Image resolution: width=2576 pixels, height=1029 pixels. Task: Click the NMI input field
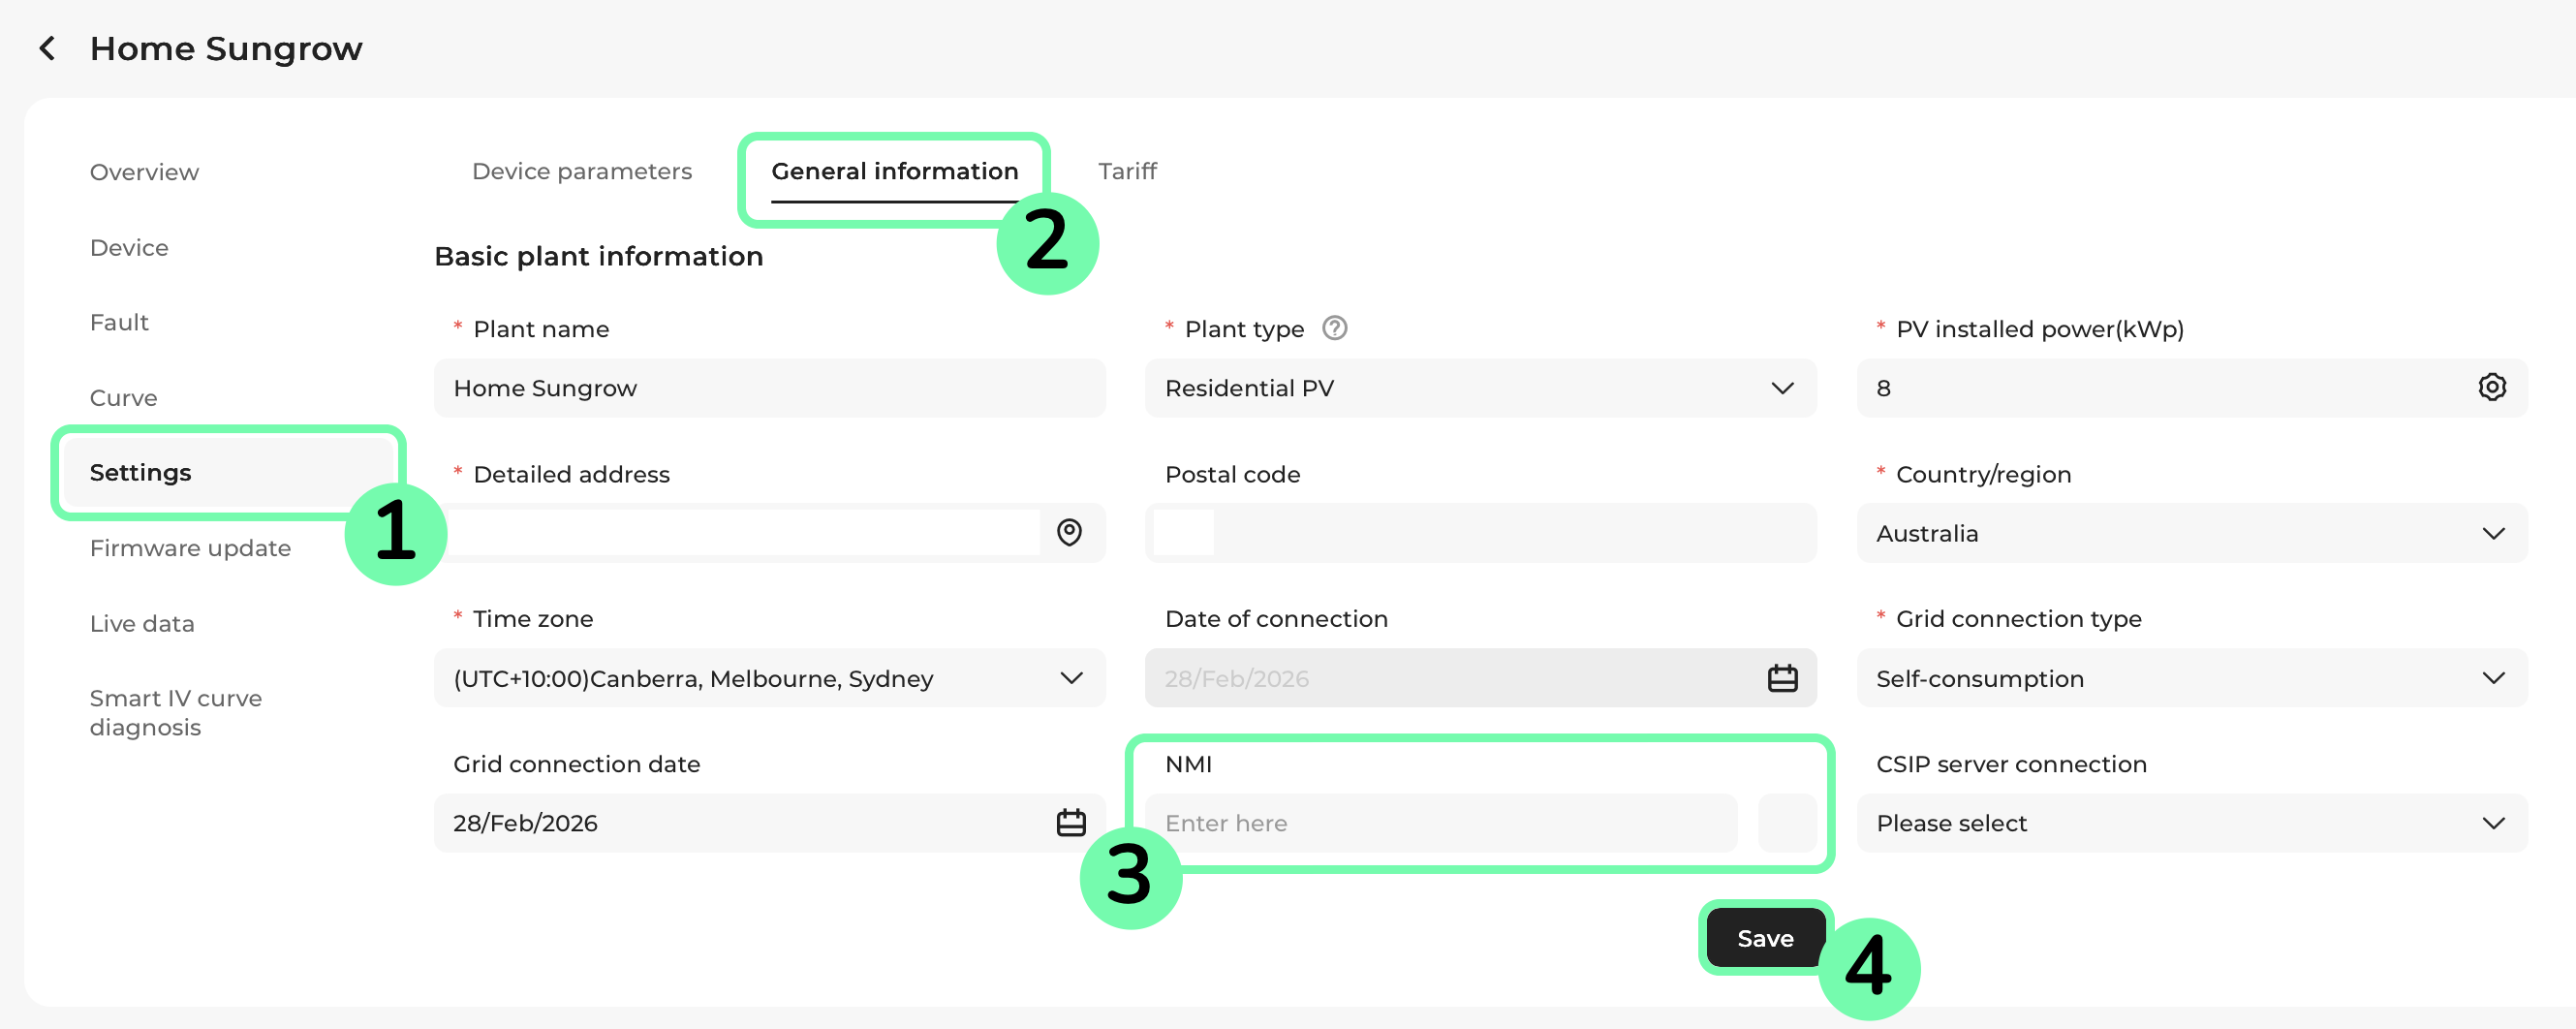(x=1440, y=822)
